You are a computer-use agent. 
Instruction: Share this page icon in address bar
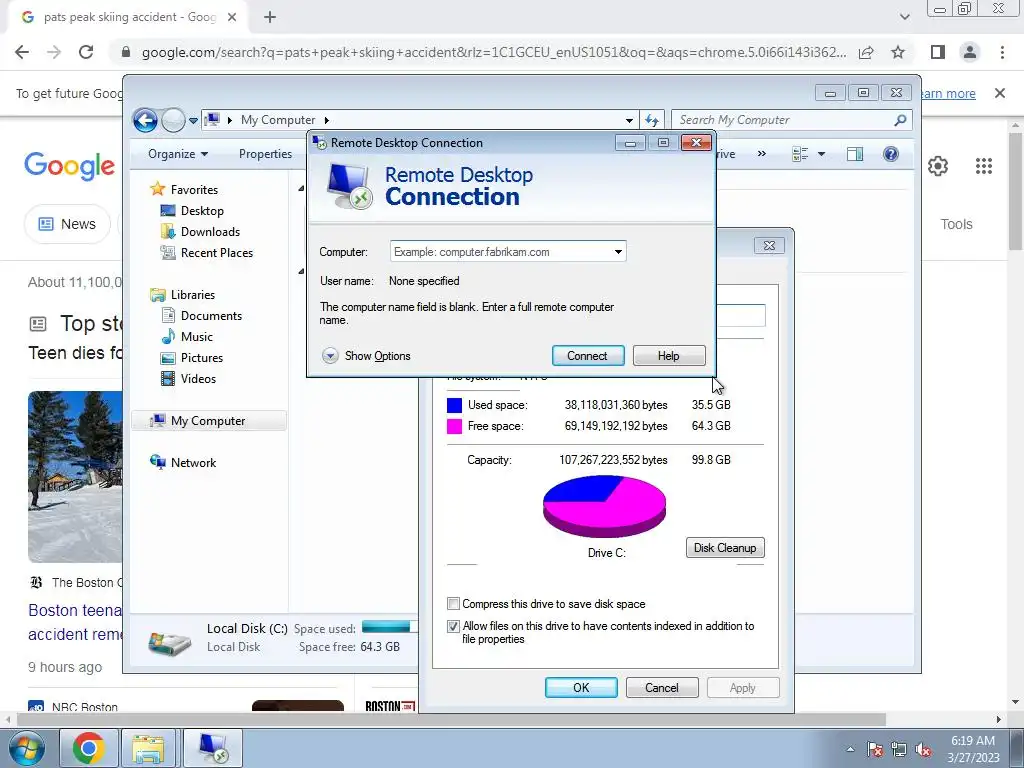click(x=866, y=52)
